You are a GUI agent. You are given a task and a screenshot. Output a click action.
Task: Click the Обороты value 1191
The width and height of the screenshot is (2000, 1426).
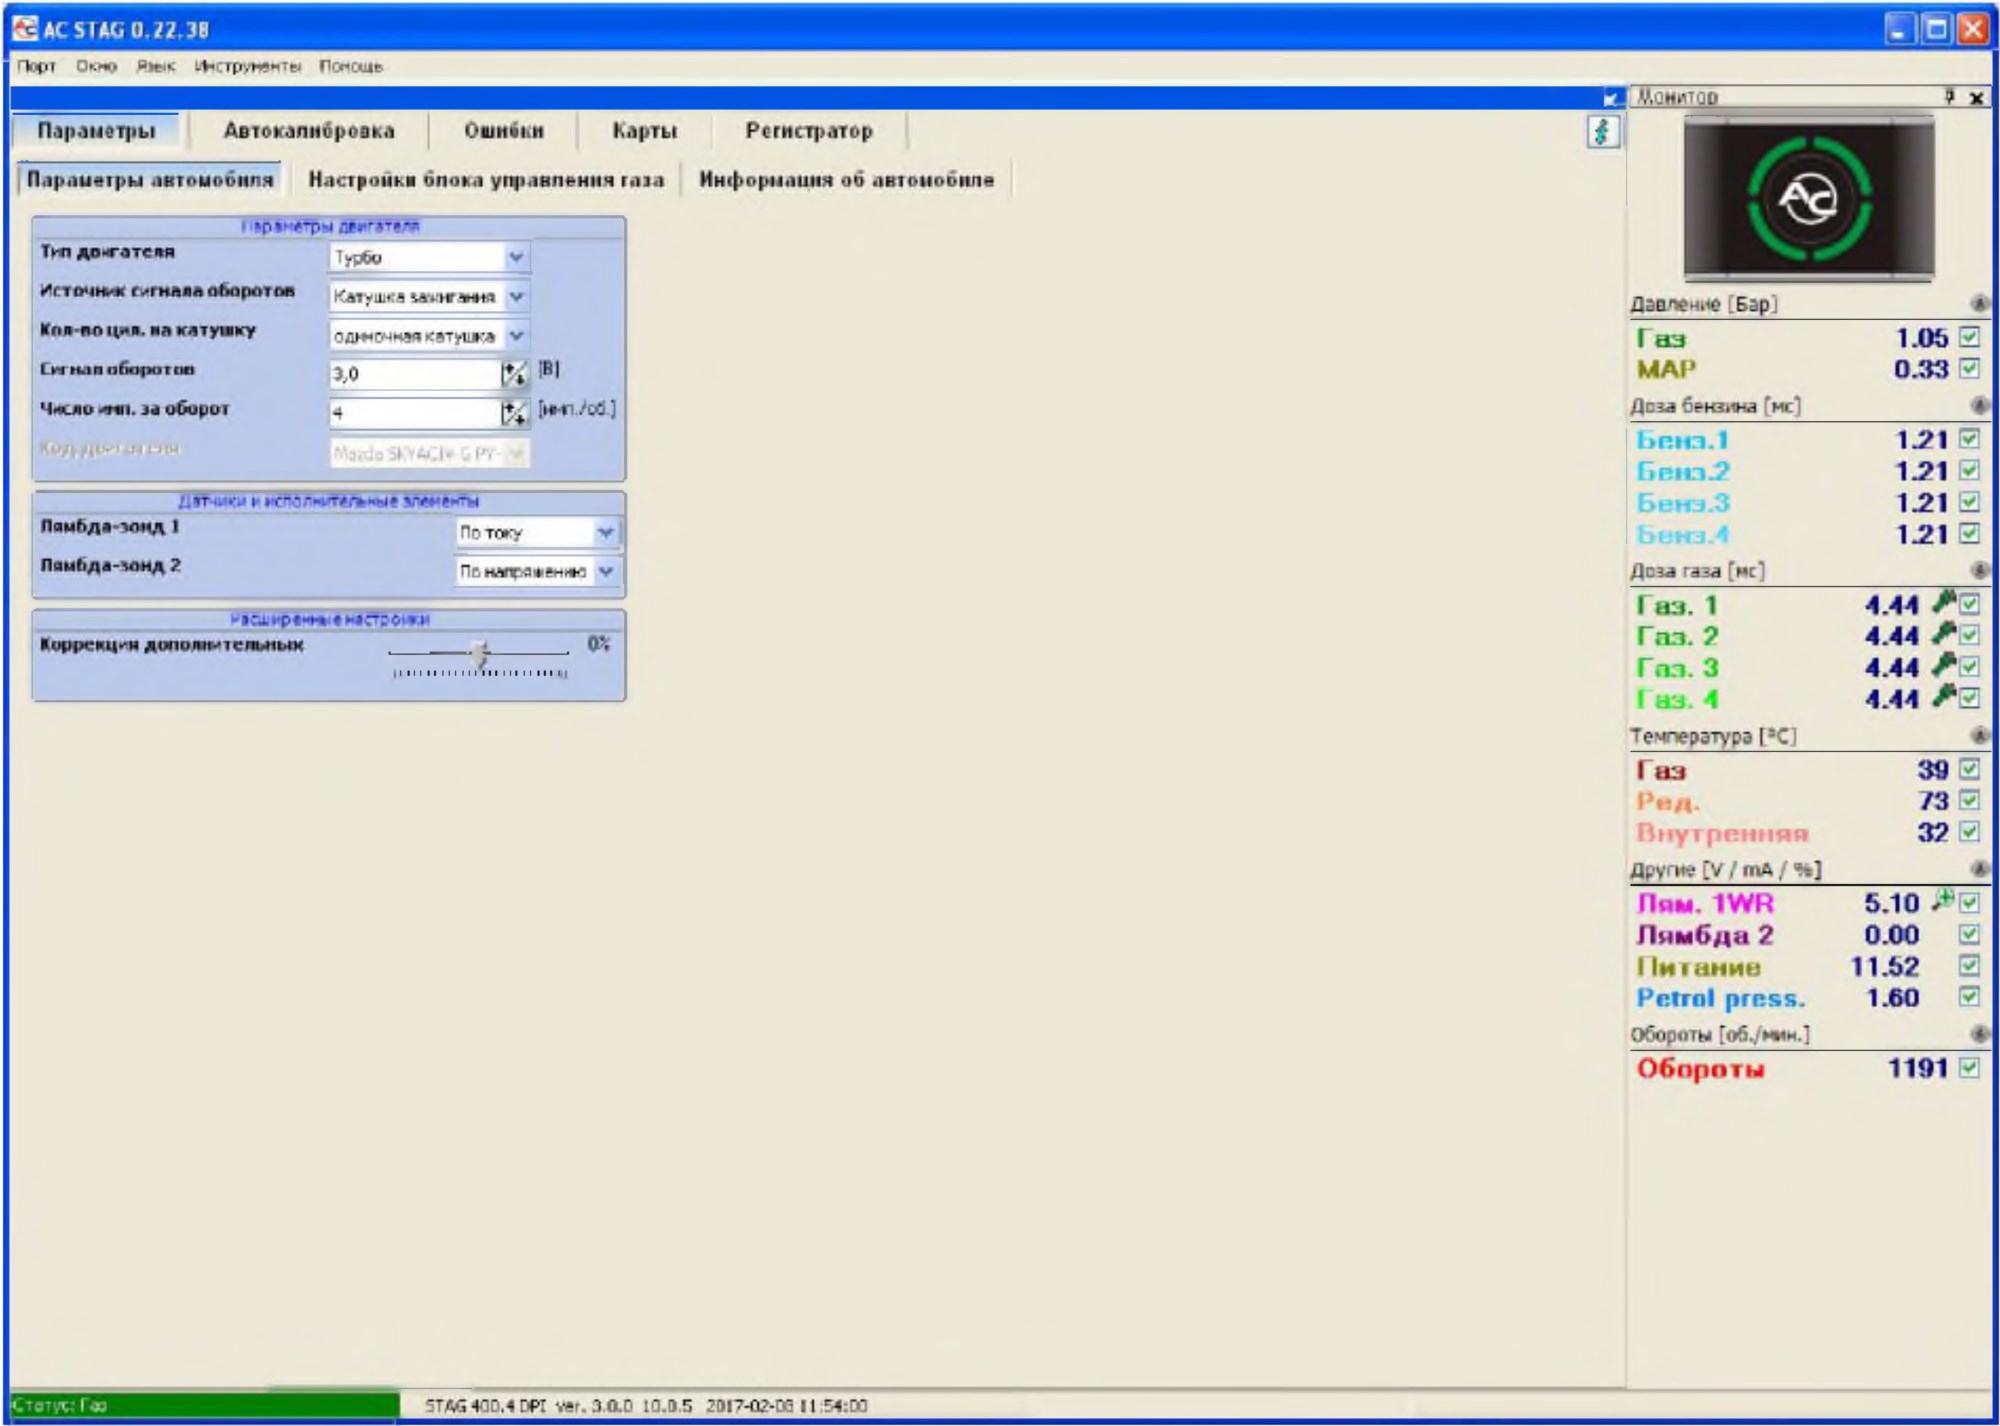pos(1917,1068)
